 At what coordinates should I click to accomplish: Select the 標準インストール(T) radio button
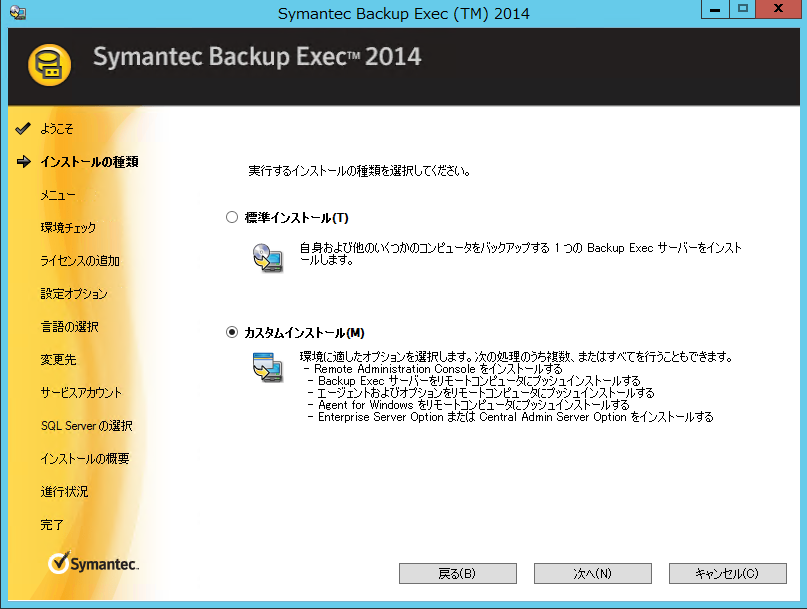(x=232, y=217)
